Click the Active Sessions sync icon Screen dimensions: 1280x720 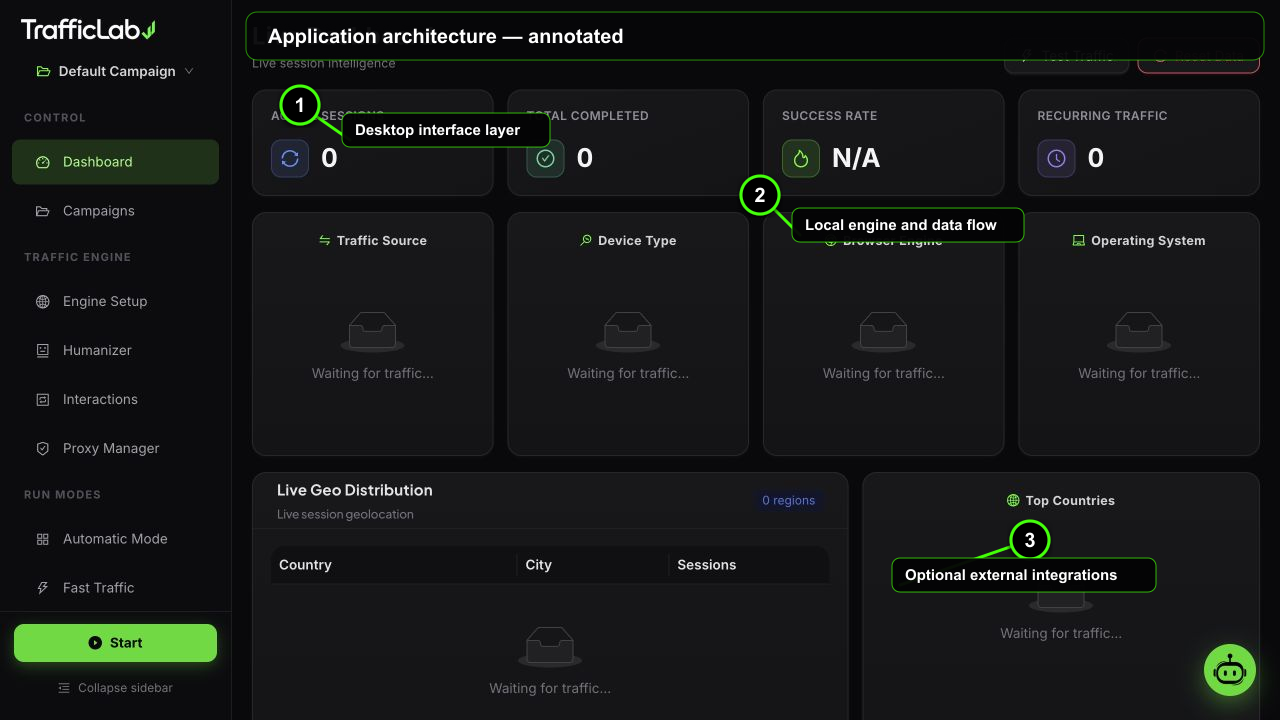coord(290,158)
